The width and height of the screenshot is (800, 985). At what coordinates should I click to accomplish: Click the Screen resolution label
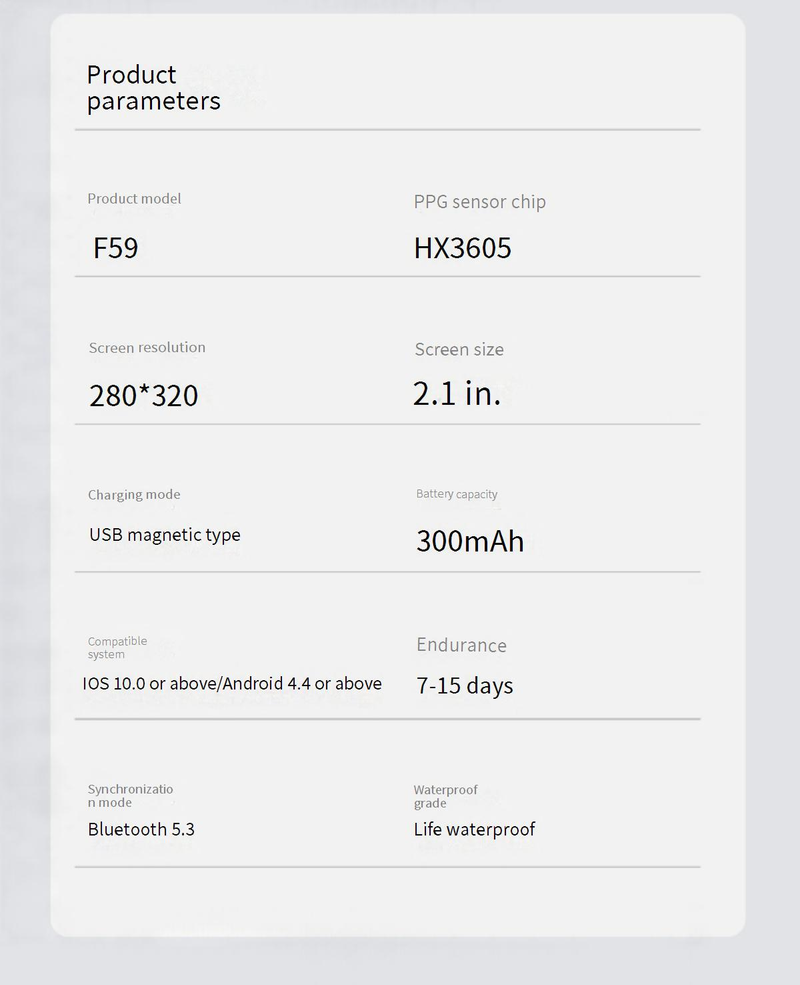tap(147, 348)
